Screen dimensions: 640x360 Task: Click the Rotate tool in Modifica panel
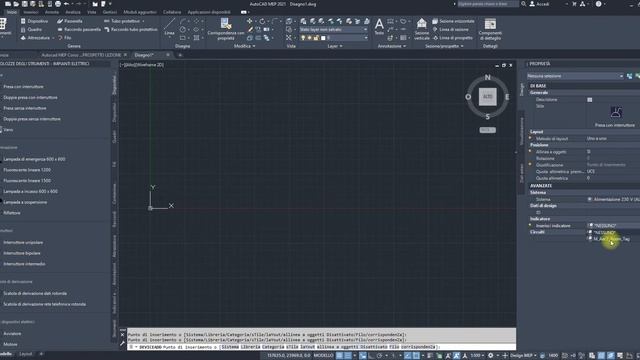point(262,21)
